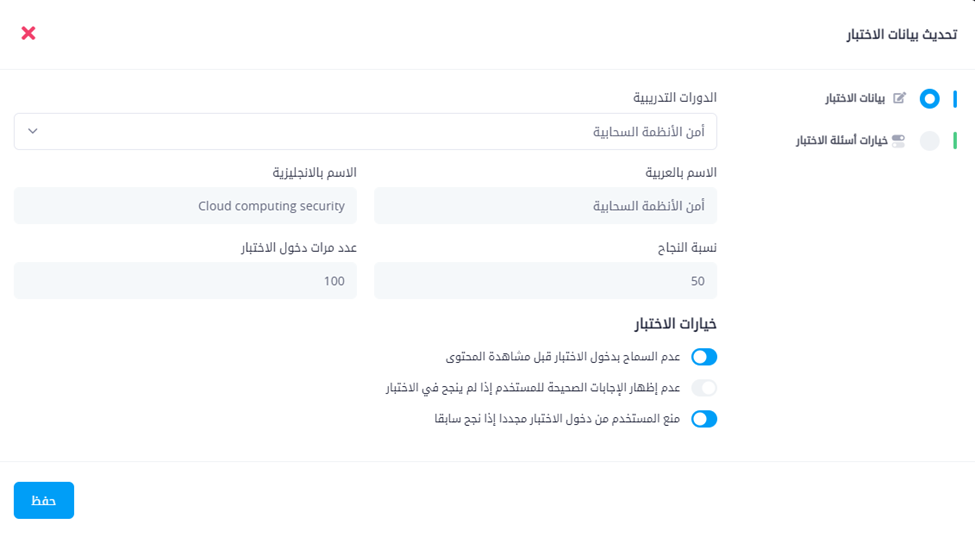Screen dimensions: 975x537
Task: Toggle منع المستخدم من دخول الاختبار مجددا
Action: (704, 419)
